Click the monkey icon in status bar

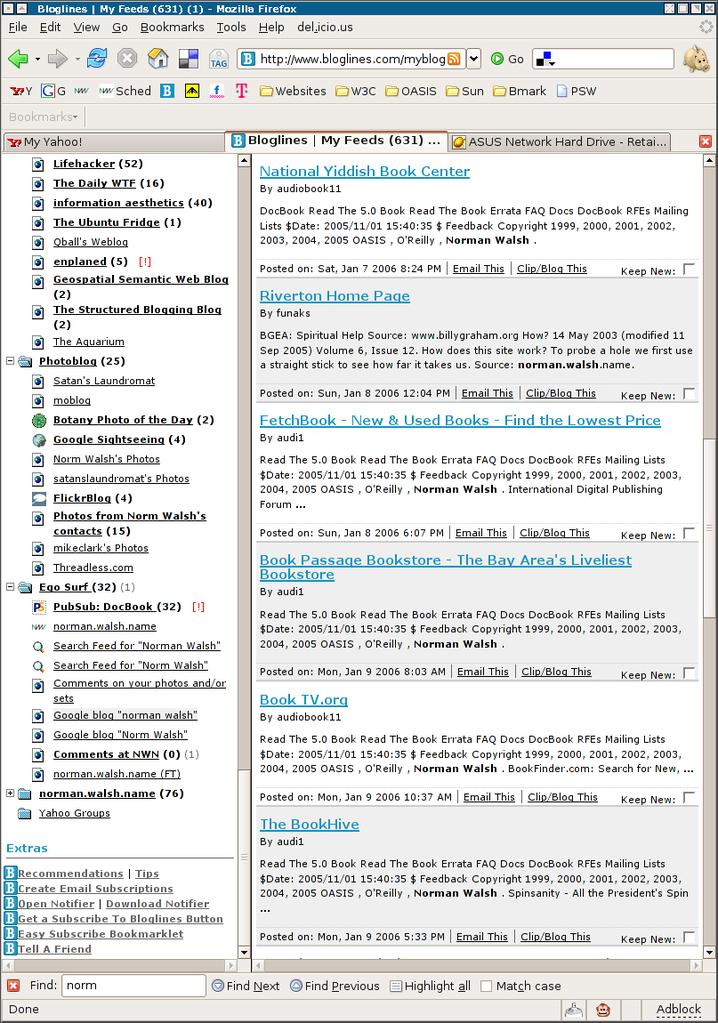click(603, 1009)
